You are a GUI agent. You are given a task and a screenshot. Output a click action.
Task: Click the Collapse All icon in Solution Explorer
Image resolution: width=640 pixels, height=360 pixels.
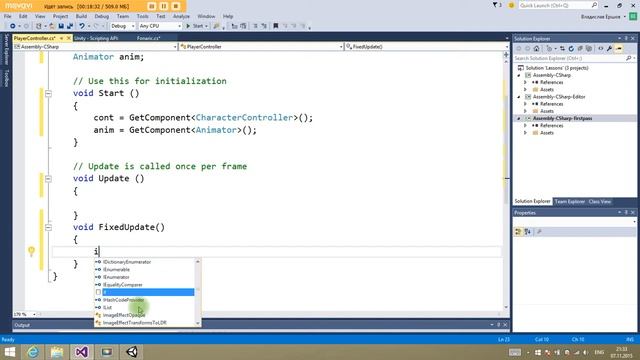click(580, 49)
